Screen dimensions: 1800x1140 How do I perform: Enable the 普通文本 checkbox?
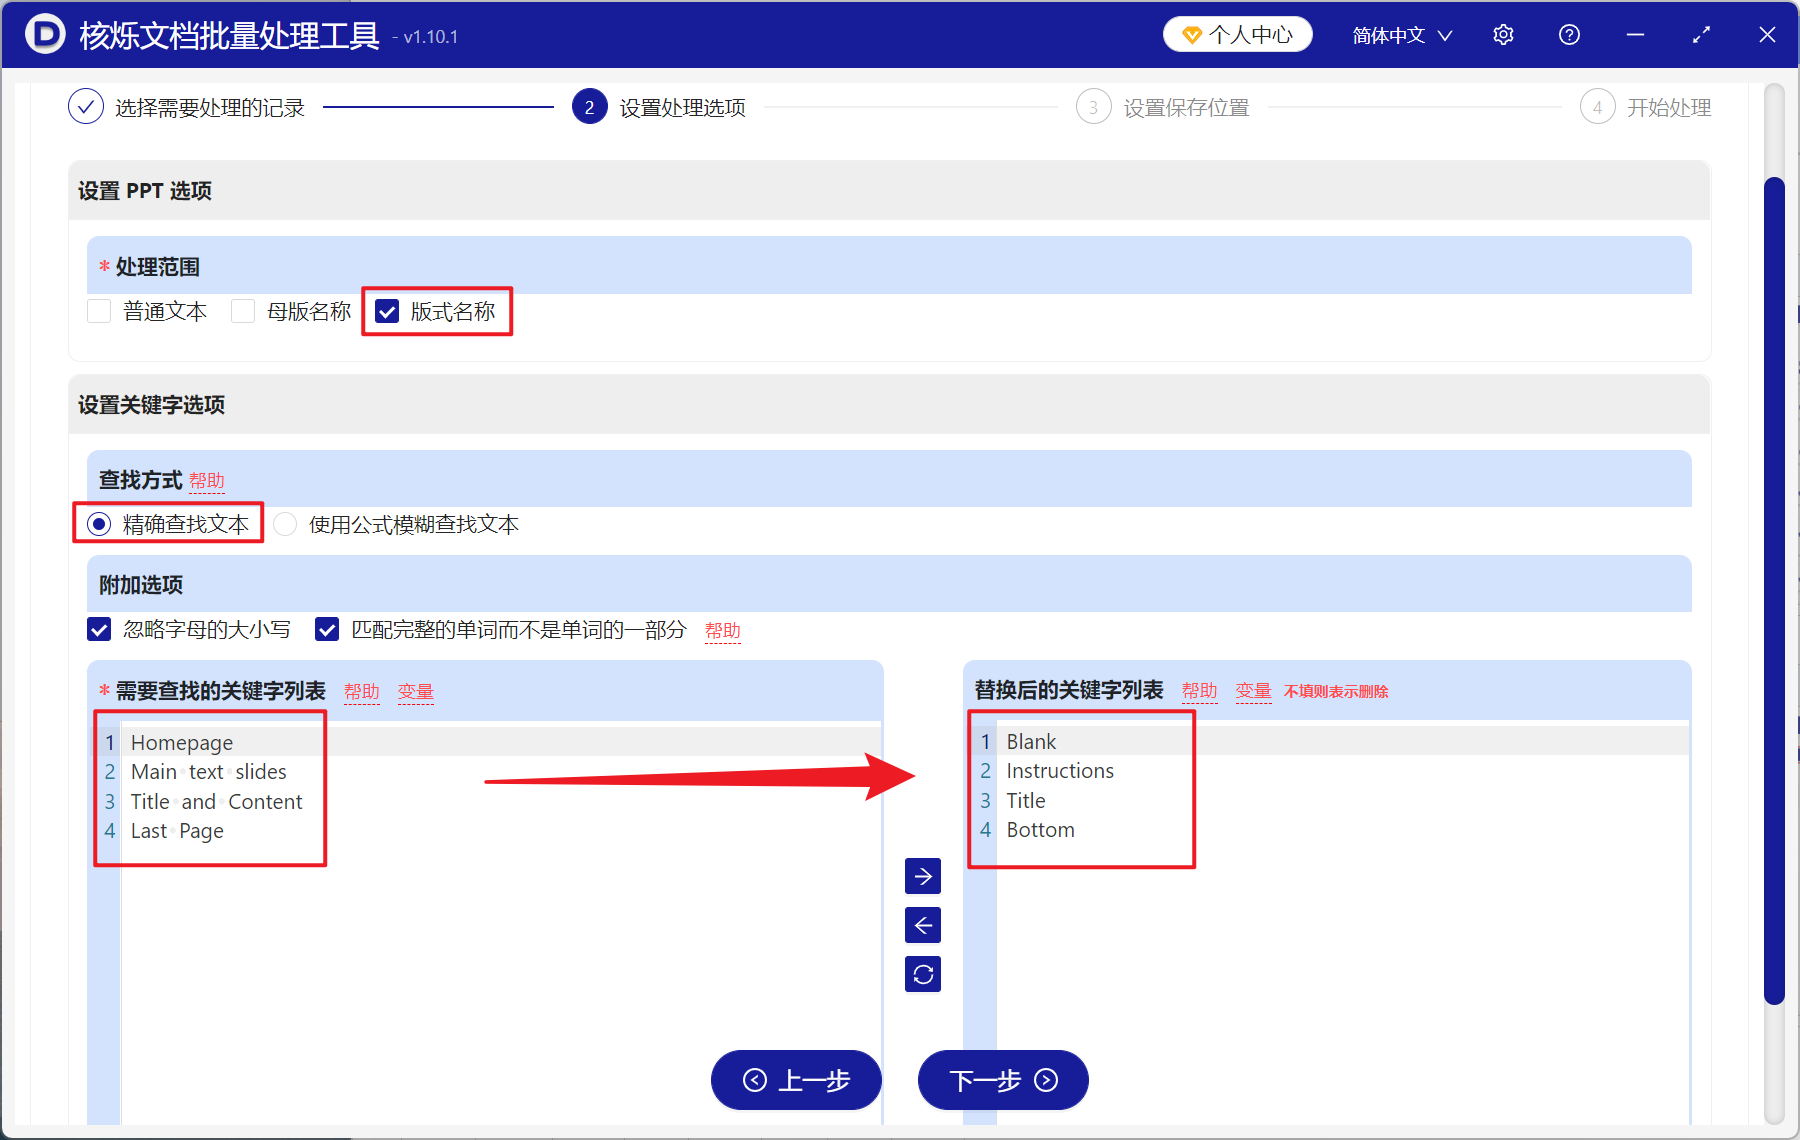(x=98, y=311)
